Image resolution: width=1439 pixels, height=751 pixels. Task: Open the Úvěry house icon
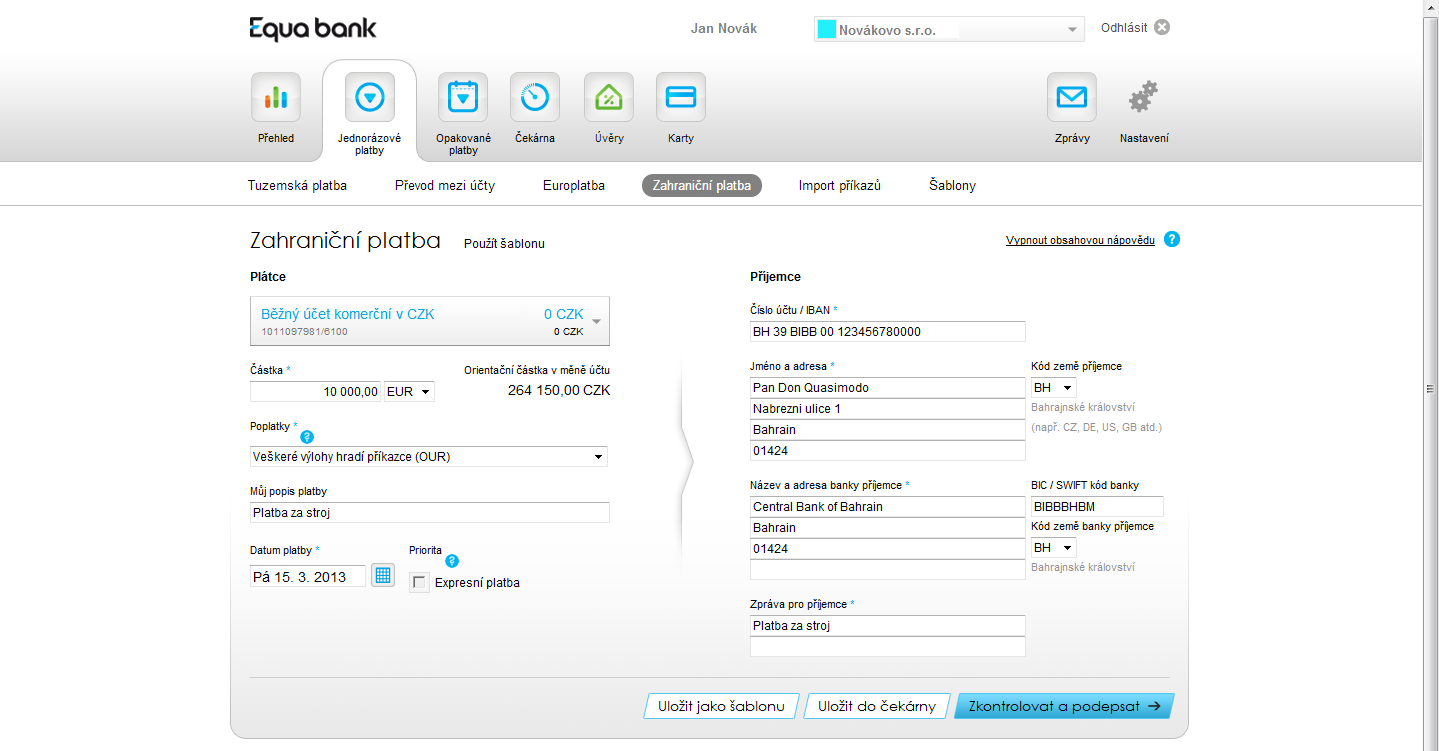[x=609, y=97]
